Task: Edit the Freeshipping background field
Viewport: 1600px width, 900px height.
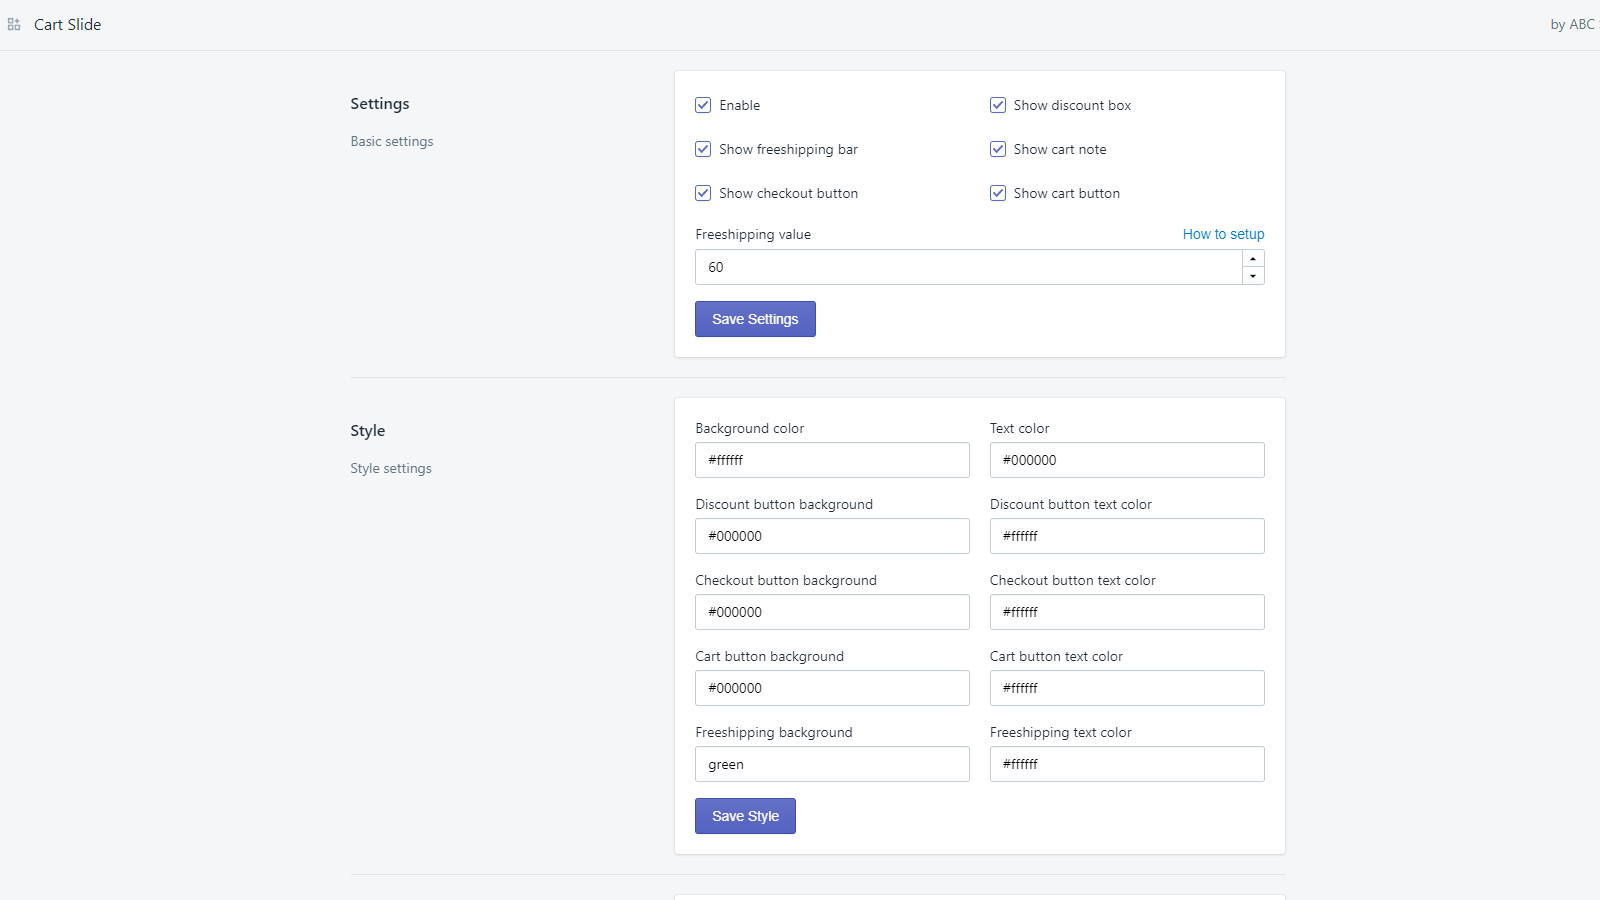Action: point(832,764)
